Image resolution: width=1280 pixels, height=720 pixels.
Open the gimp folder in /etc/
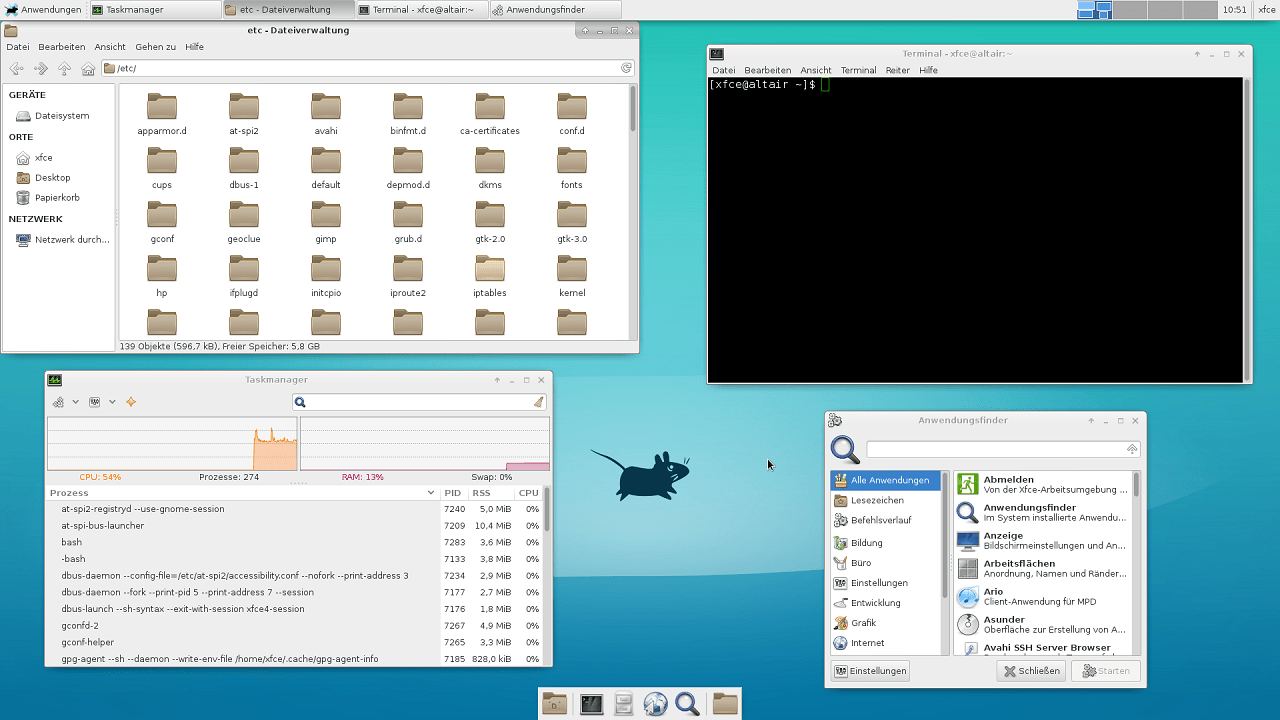[x=325, y=218]
